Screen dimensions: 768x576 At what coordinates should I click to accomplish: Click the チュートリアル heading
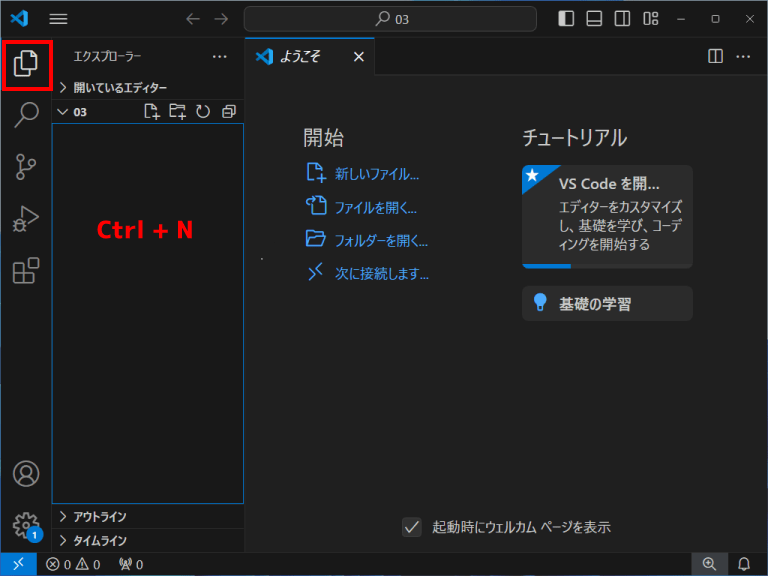(574, 138)
